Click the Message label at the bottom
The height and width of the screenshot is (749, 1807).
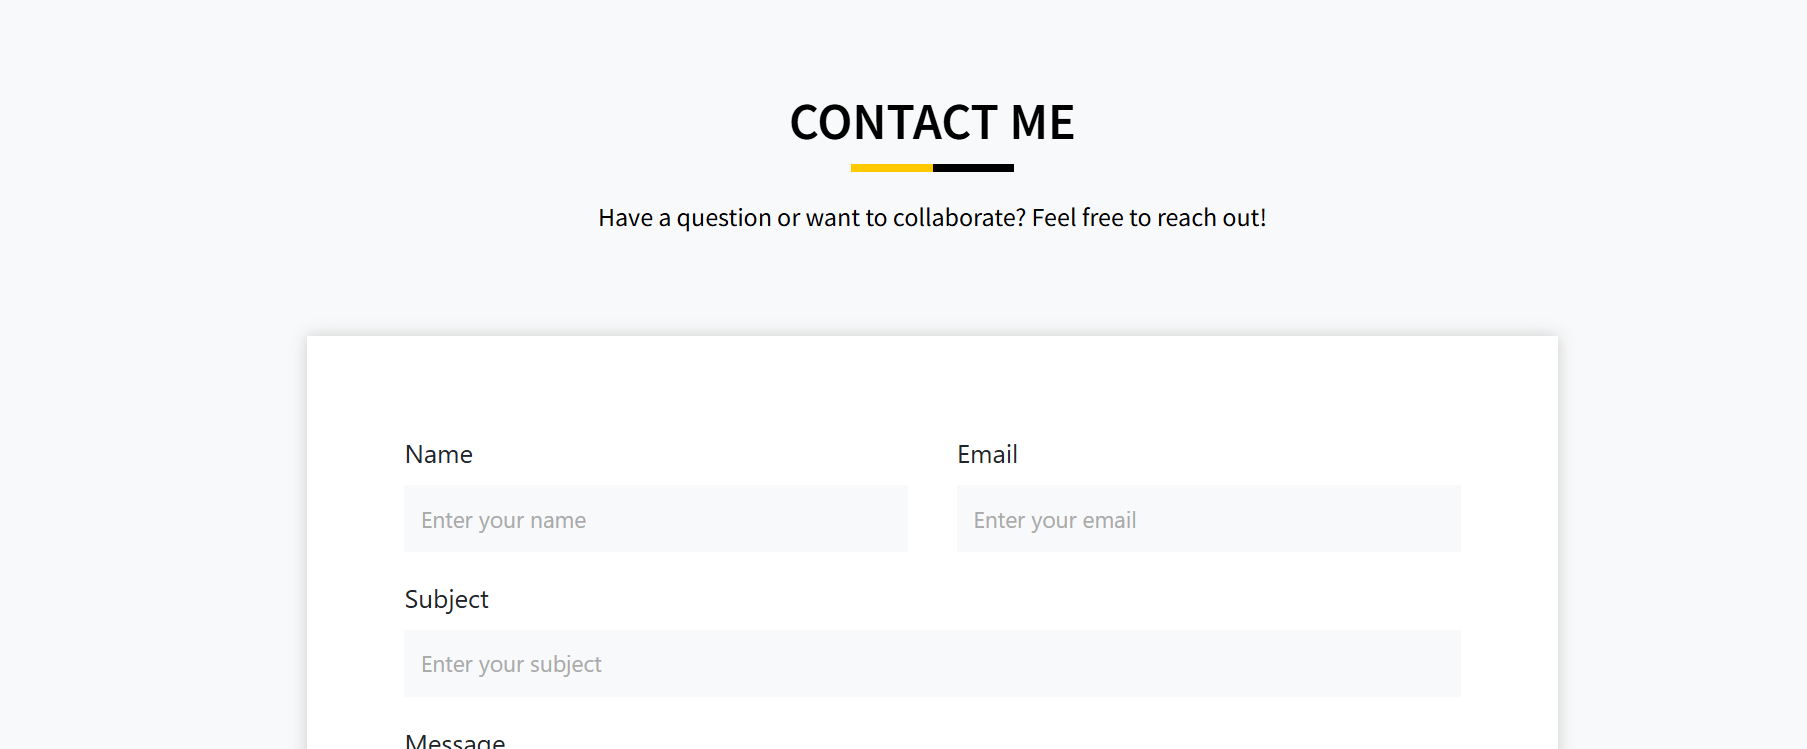(x=455, y=741)
